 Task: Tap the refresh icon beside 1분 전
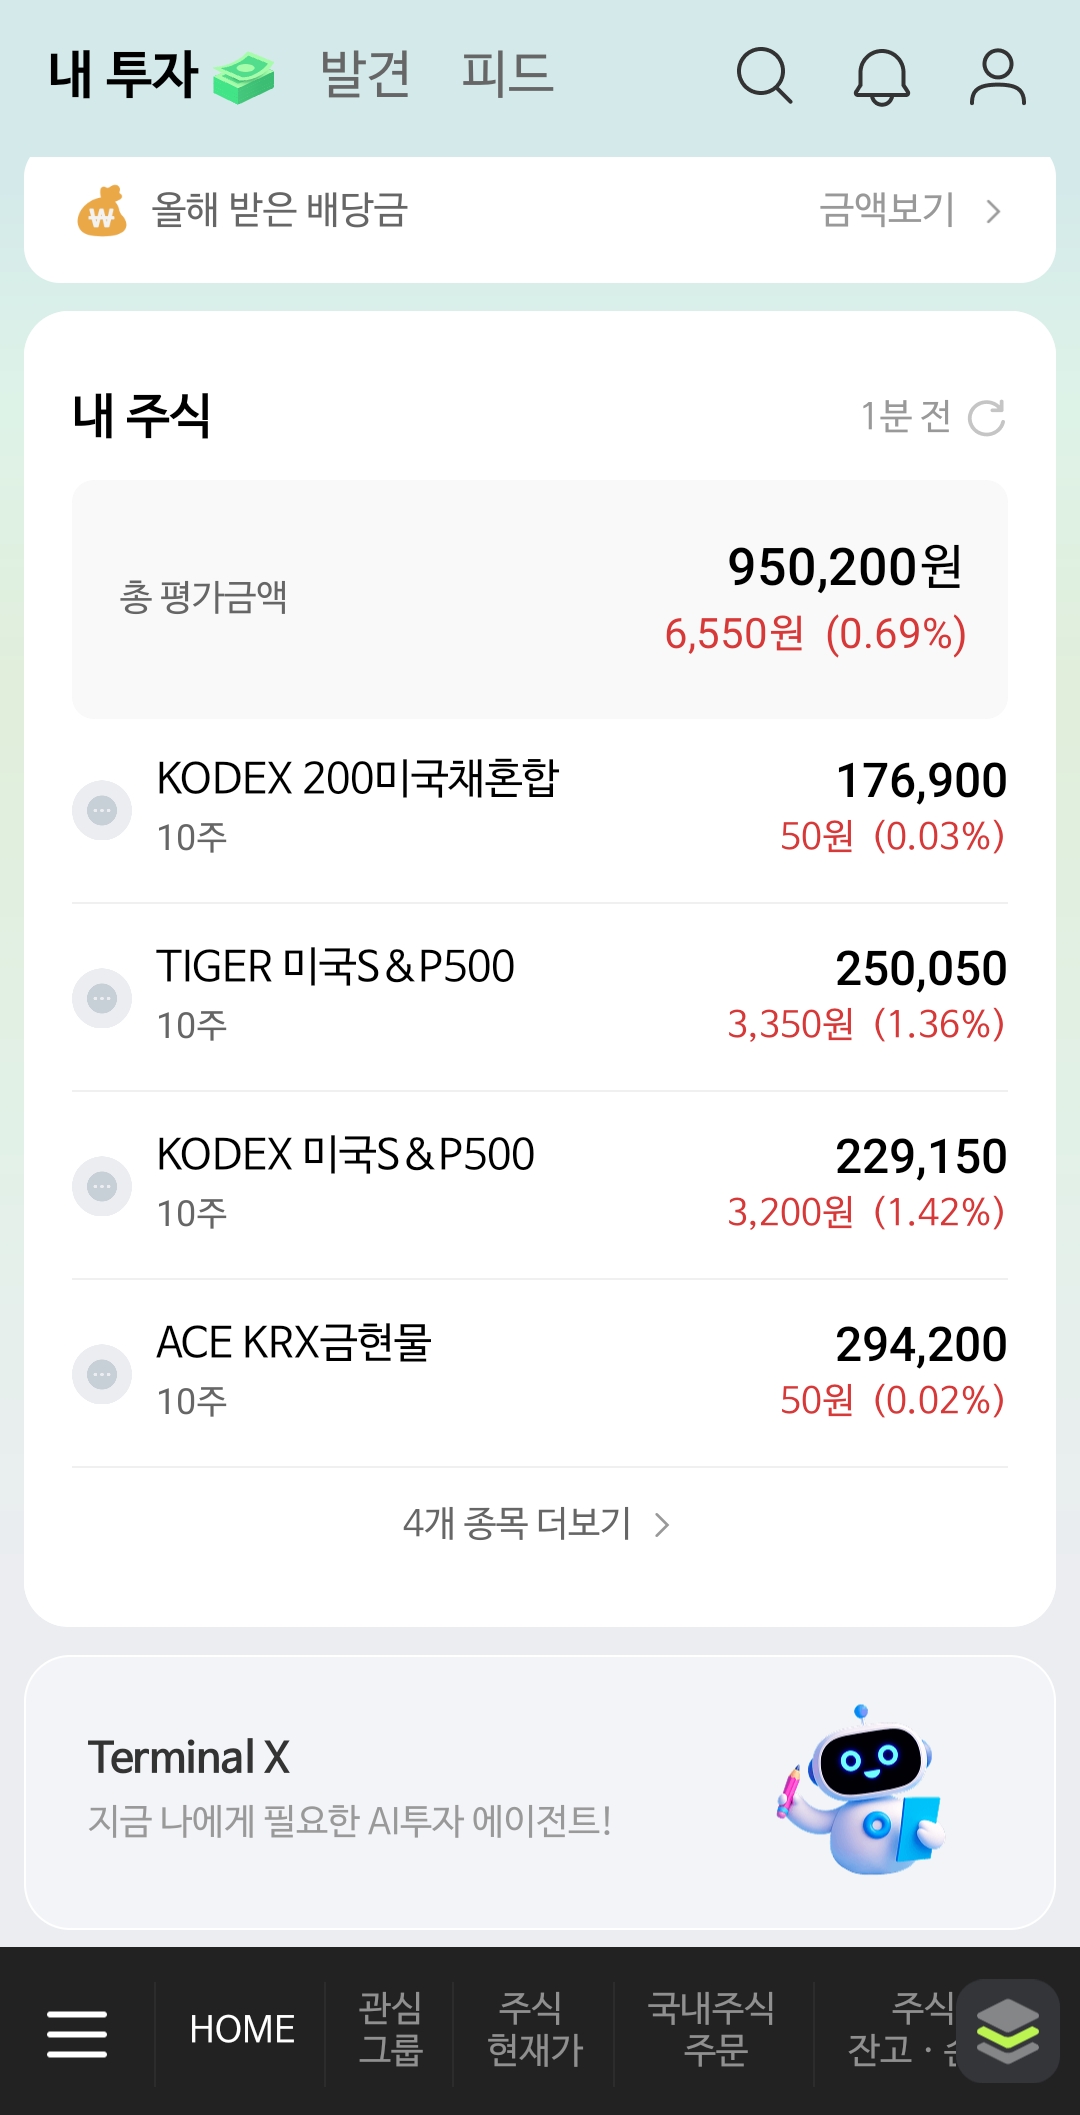(986, 417)
